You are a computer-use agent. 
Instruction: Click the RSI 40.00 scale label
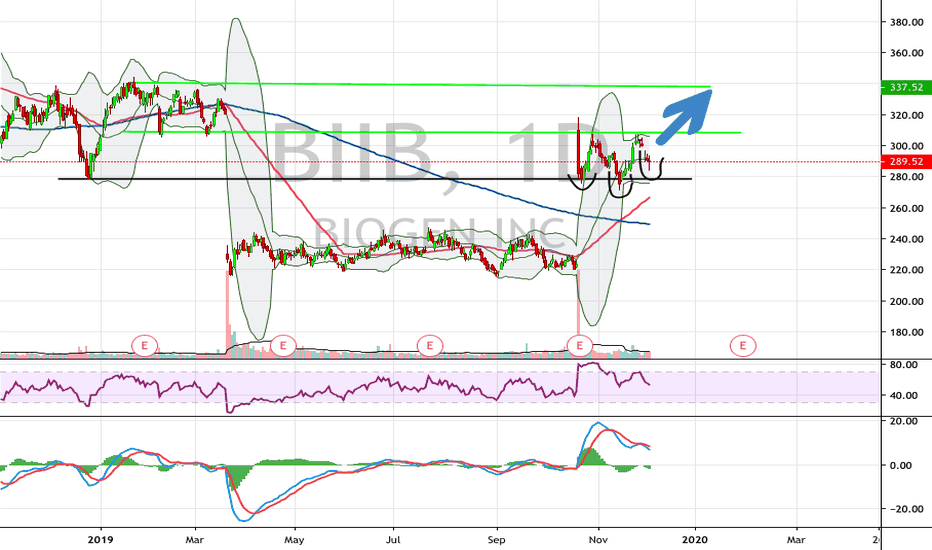(903, 395)
